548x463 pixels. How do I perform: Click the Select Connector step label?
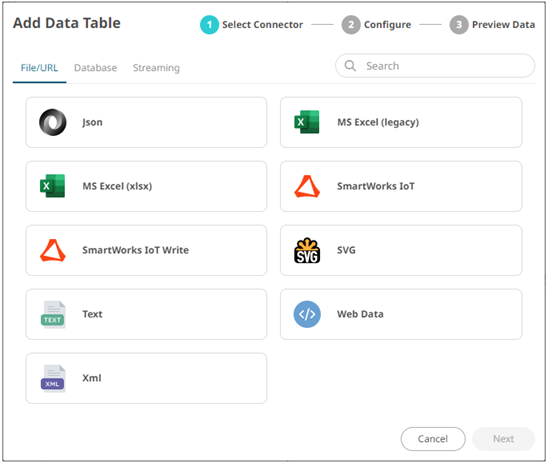(262, 25)
